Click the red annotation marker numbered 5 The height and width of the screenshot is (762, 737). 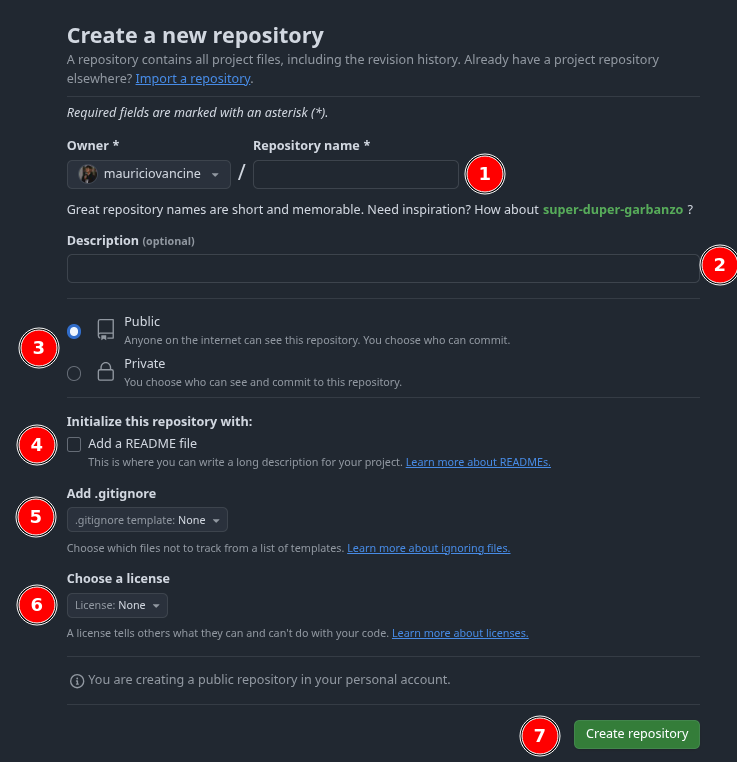(x=36, y=517)
